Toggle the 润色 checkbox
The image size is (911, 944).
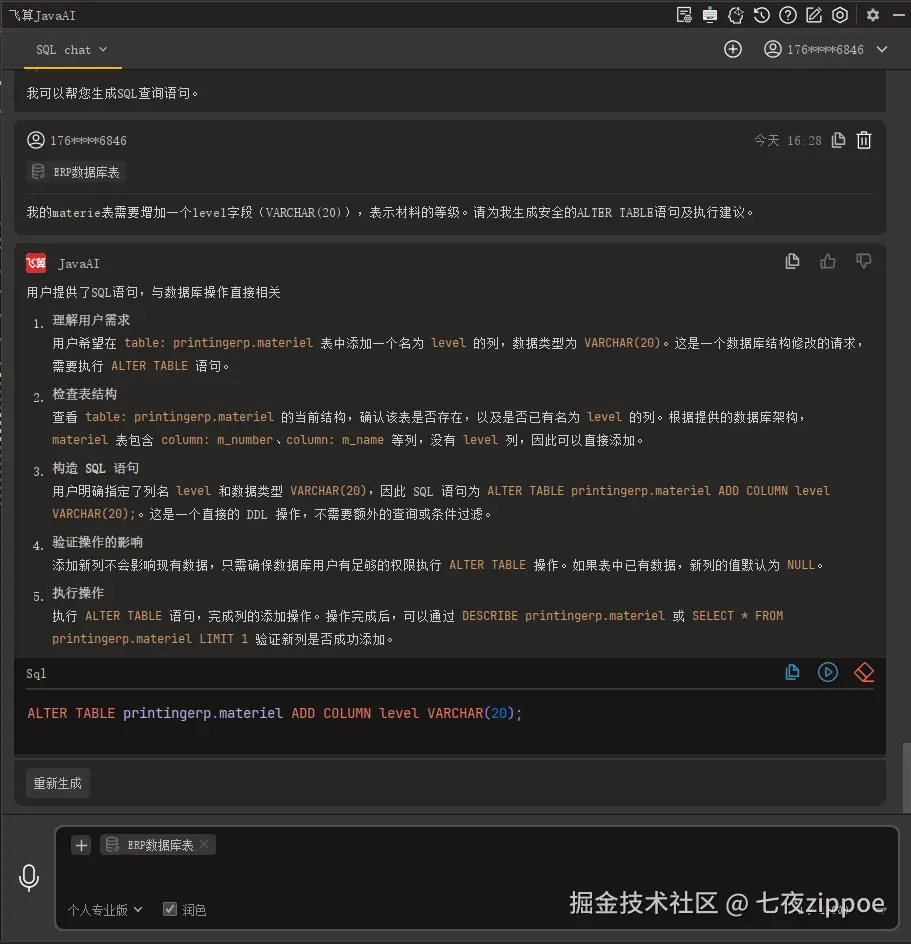(x=170, y=909)
